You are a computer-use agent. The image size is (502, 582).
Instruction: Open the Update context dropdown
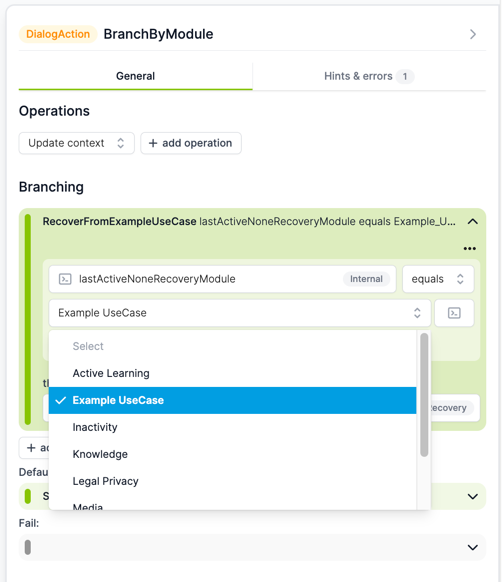(76, 143)
